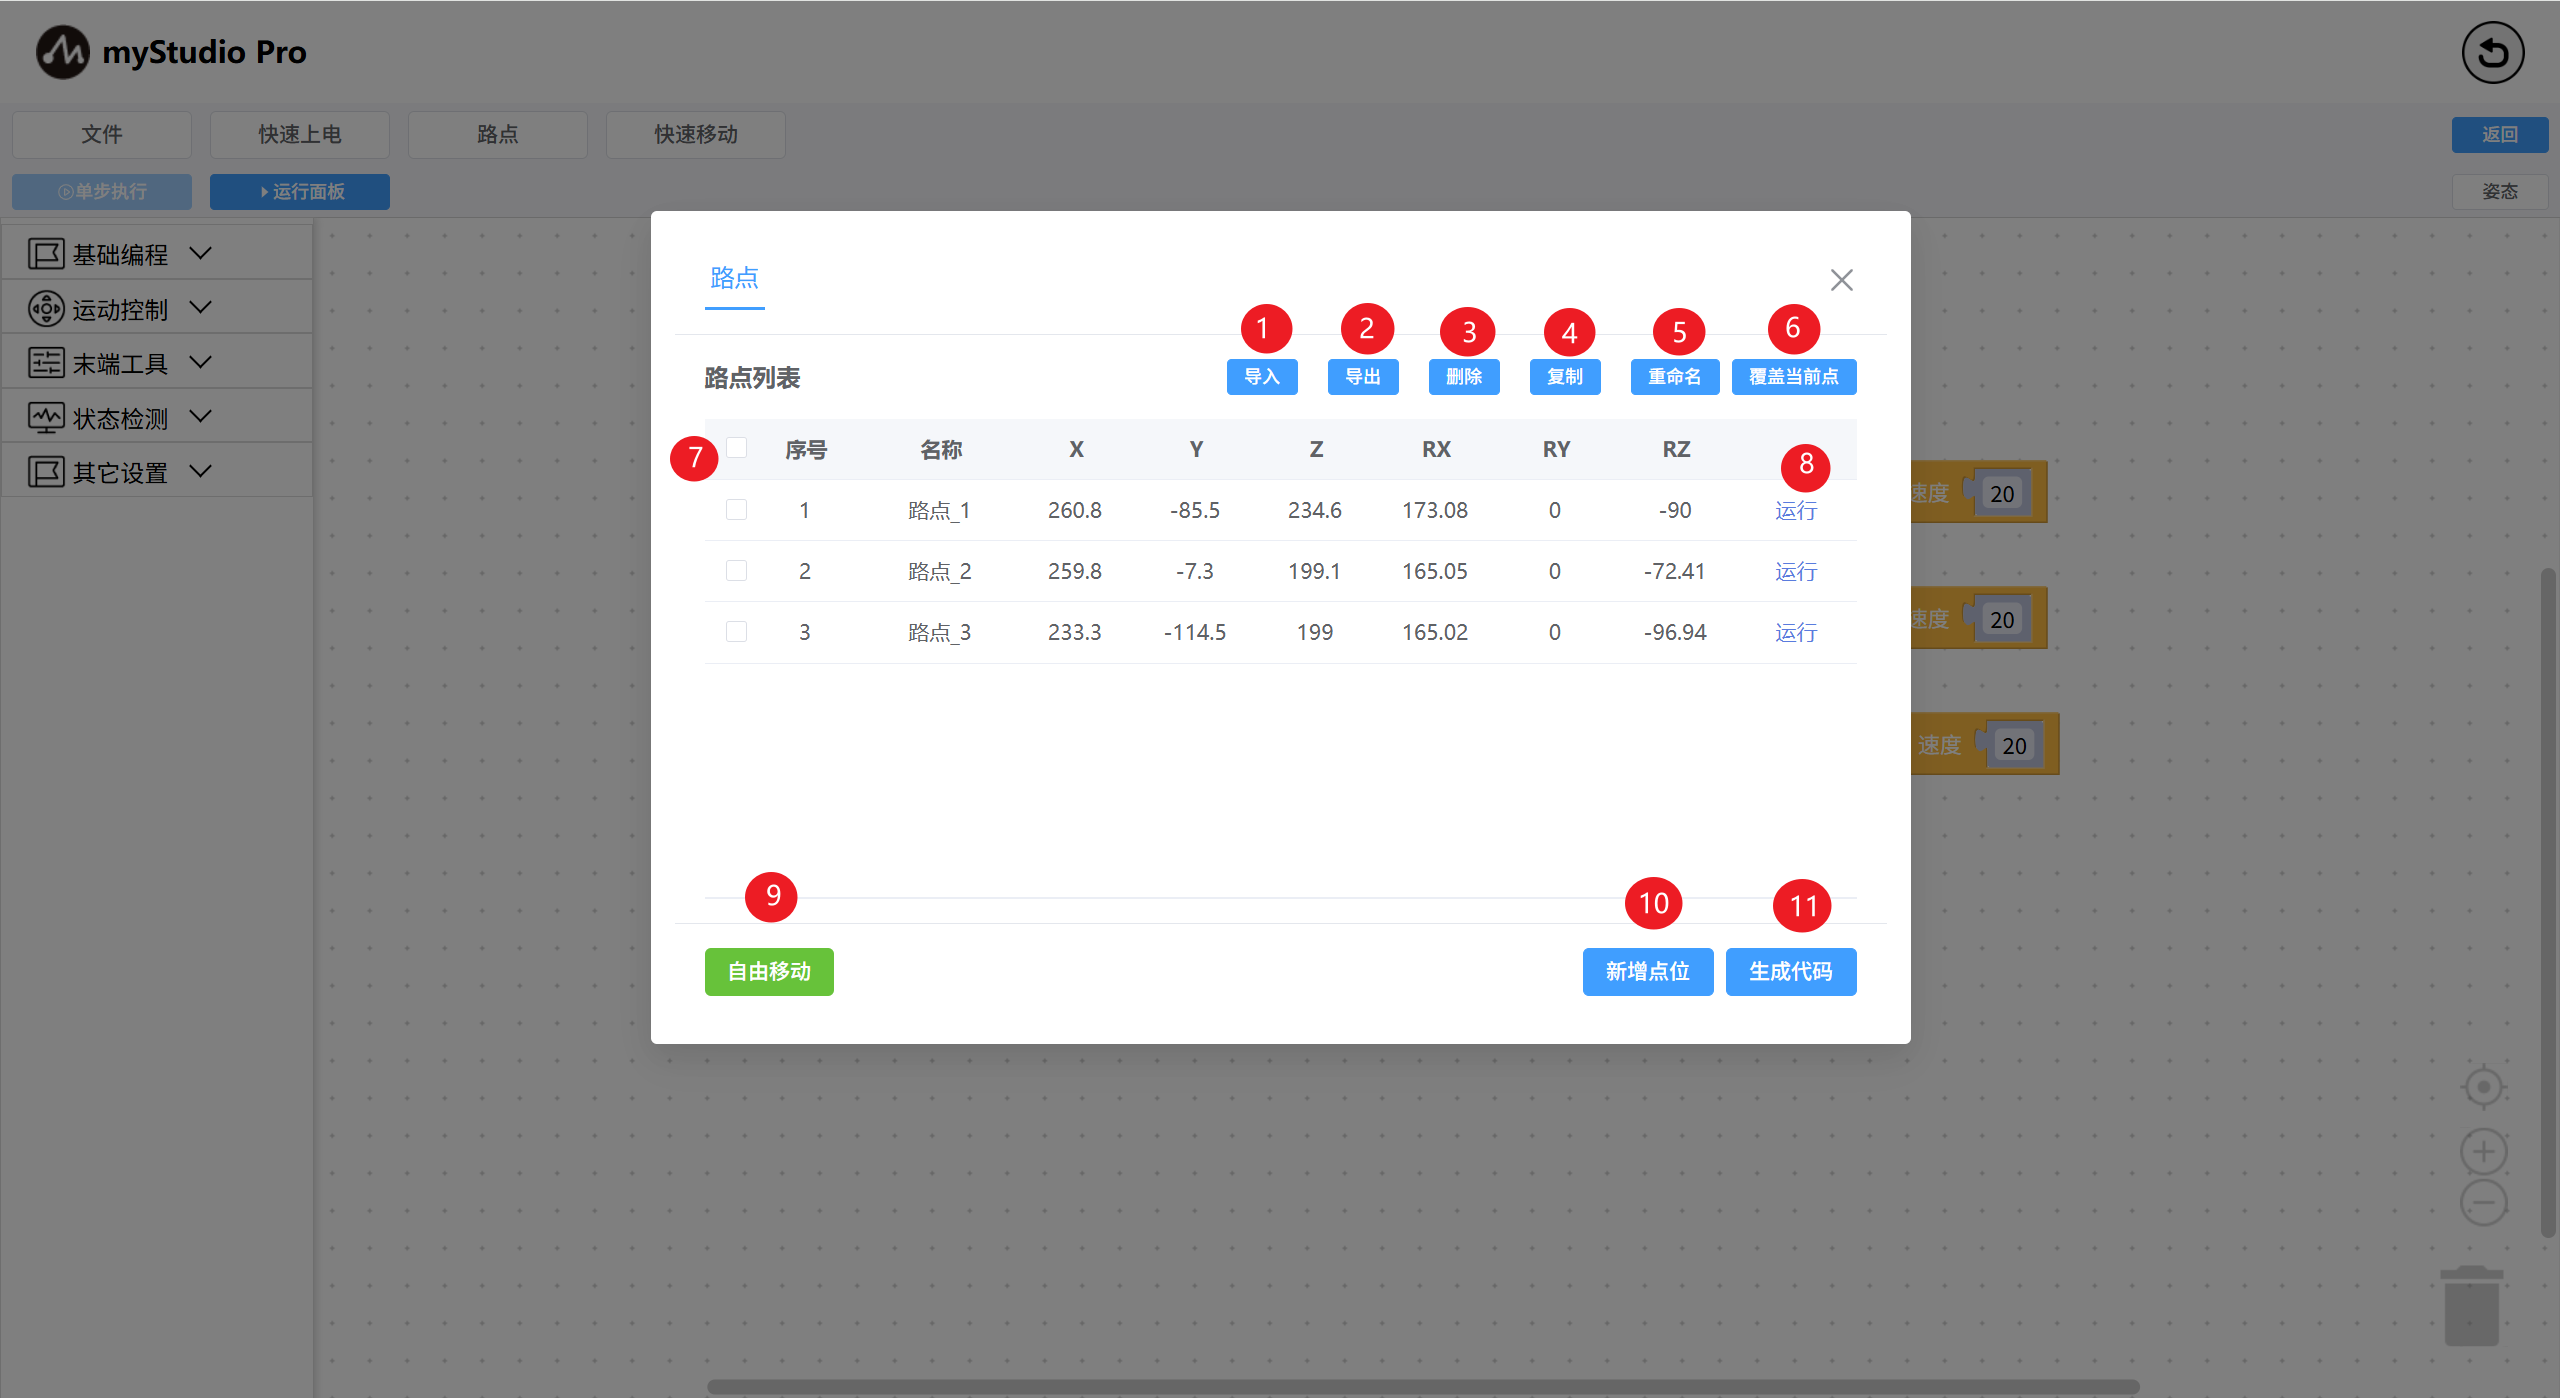
Task: Select the 路点 tab in dialog
Action: (734, 278)
